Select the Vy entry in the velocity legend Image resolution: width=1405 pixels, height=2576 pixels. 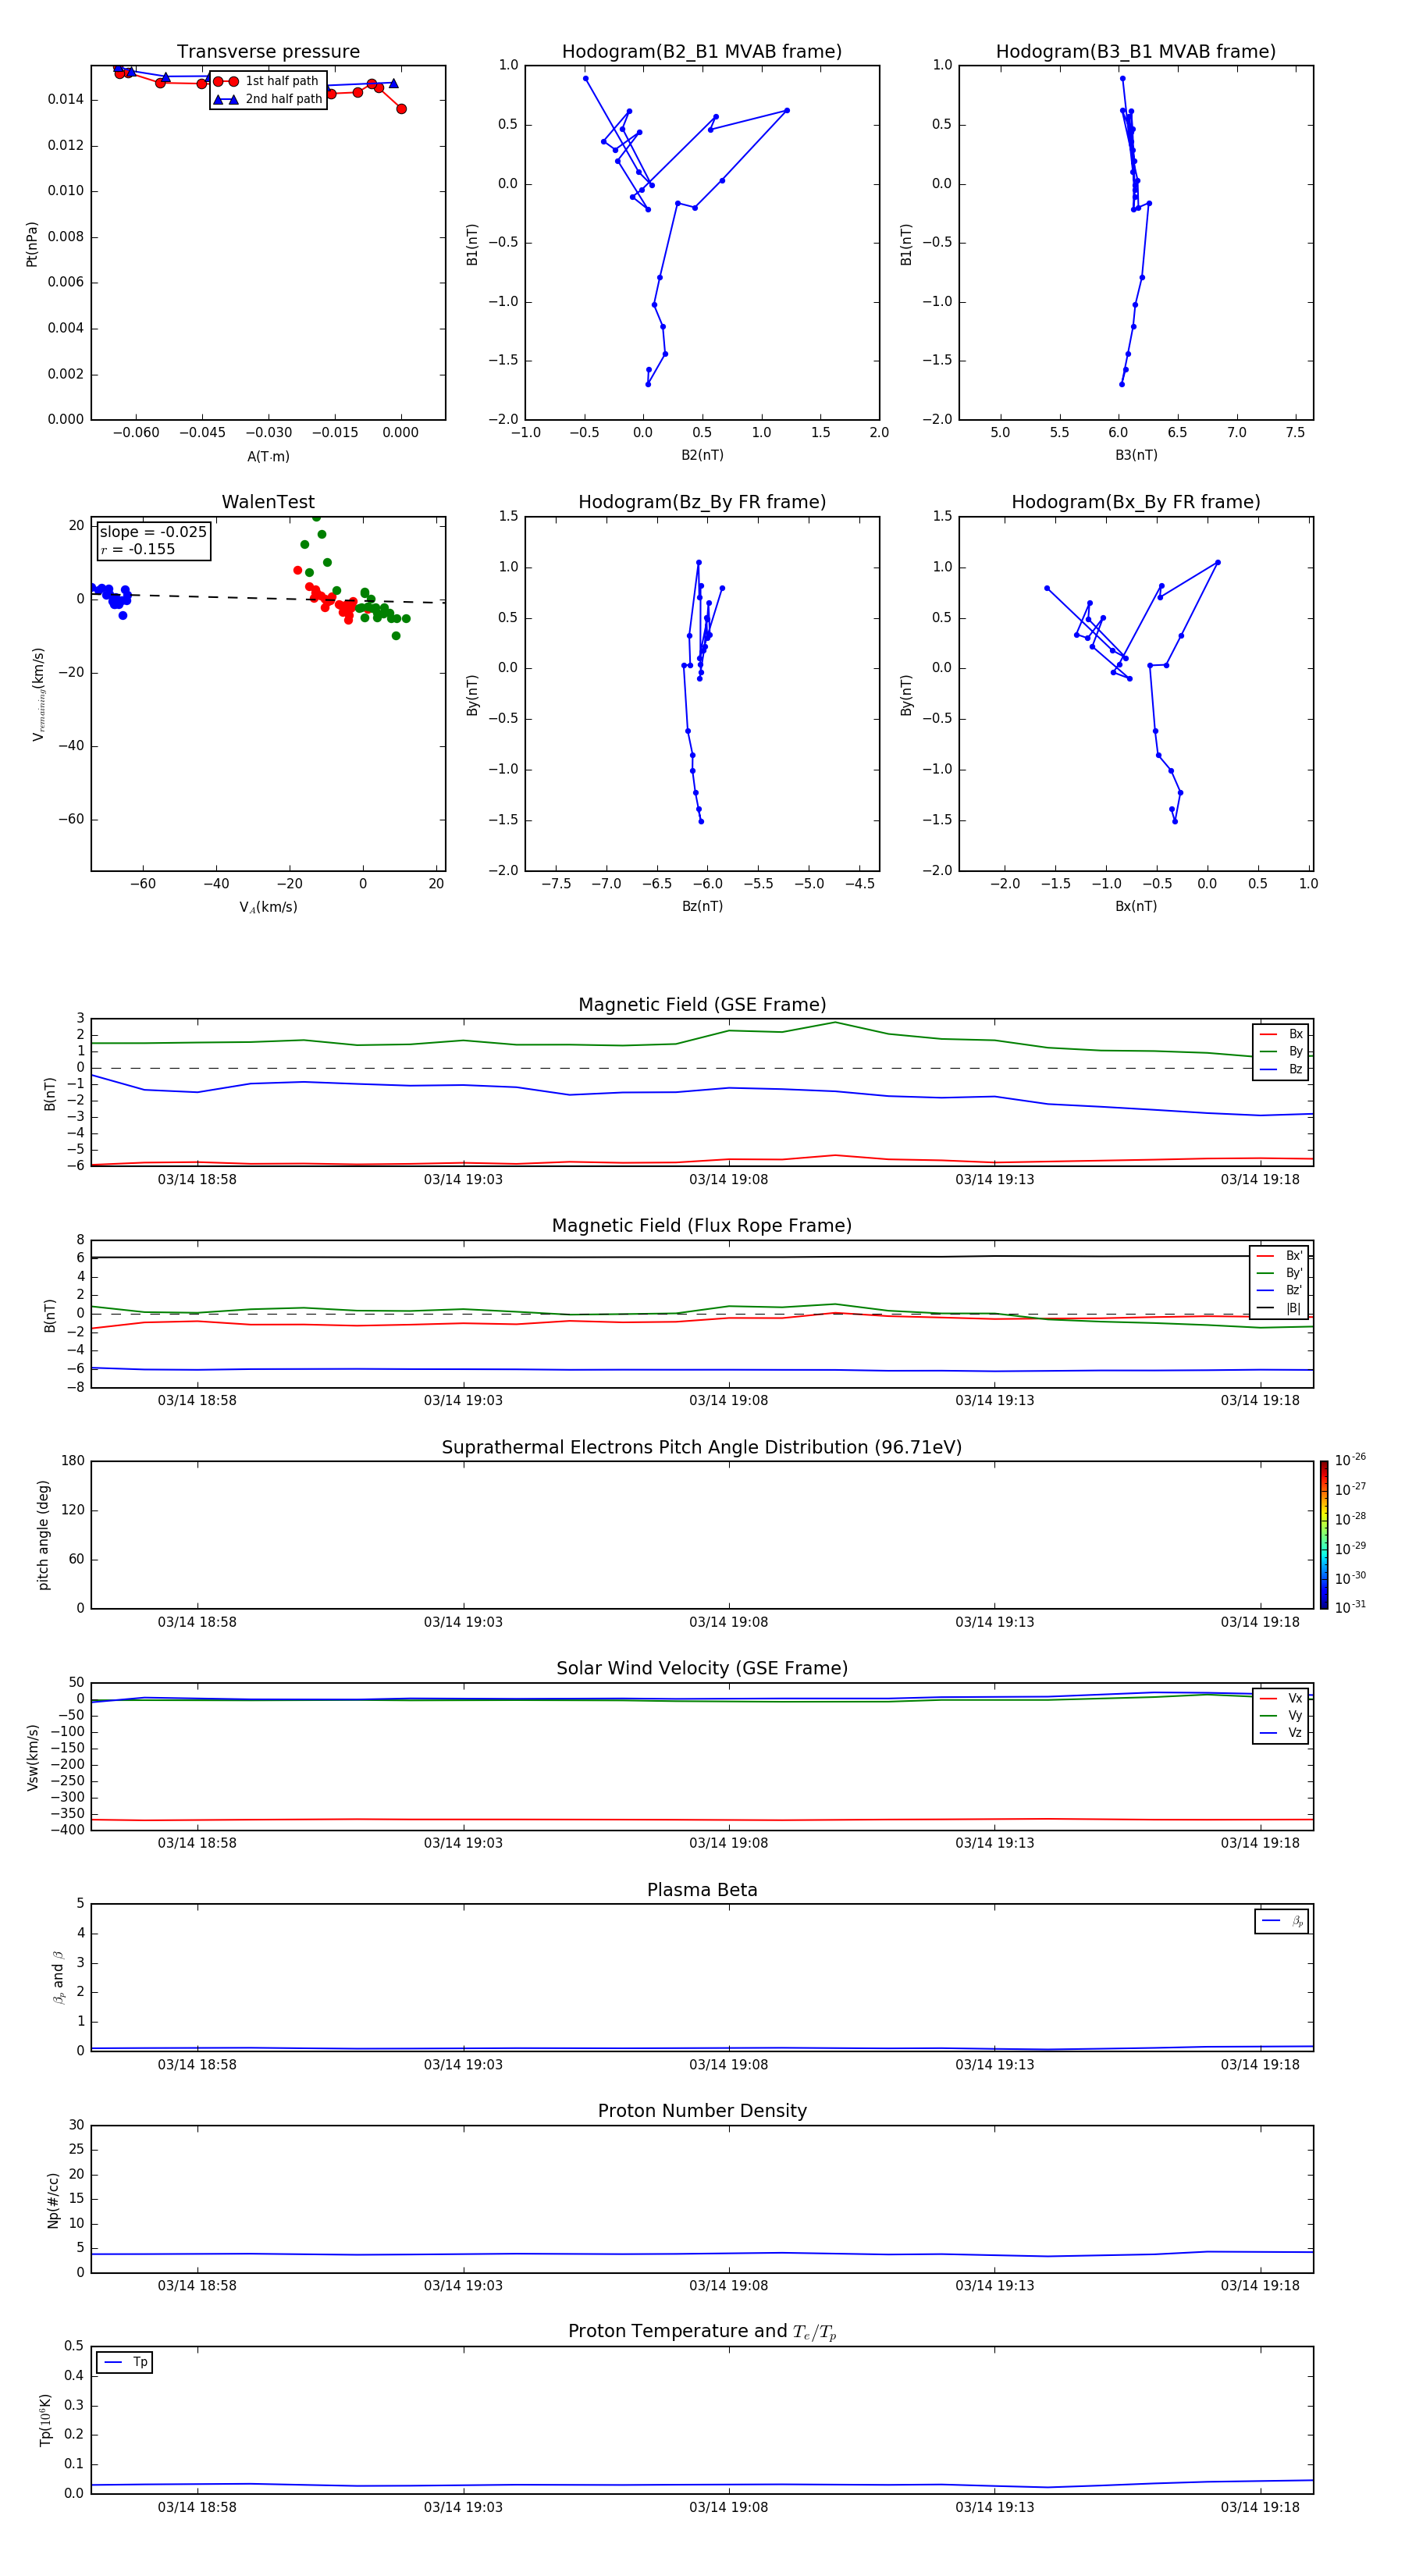pos(1281,1715)
